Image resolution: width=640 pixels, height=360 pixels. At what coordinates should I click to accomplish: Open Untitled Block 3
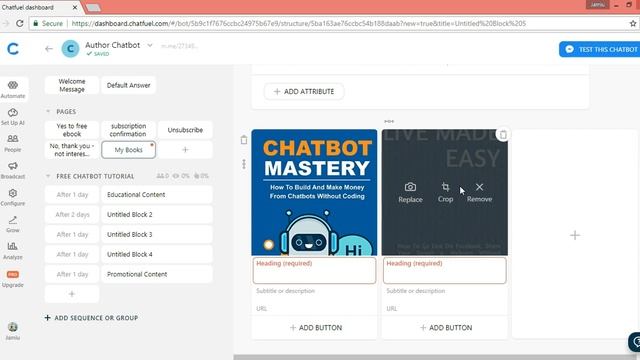(157, 234)
